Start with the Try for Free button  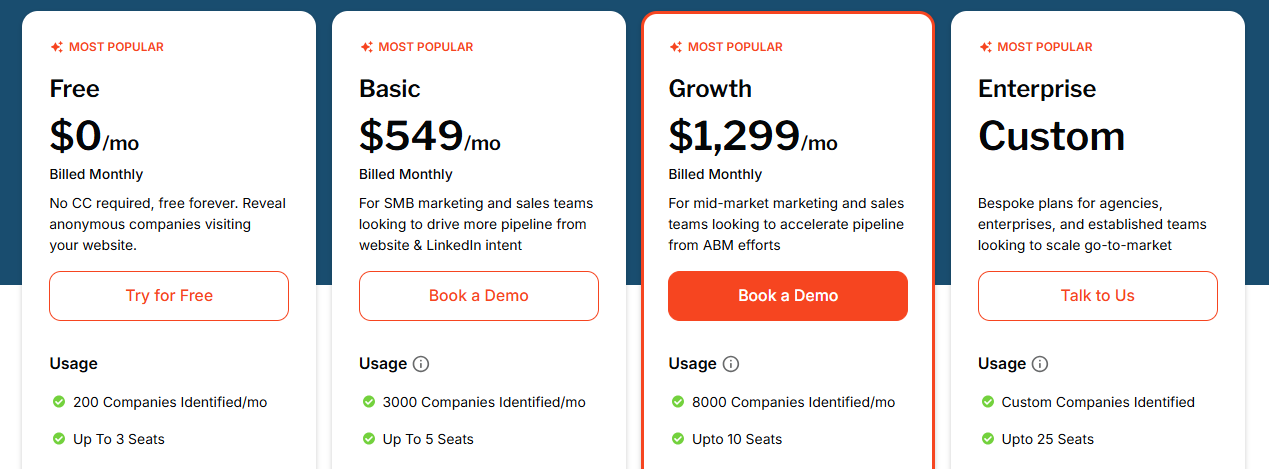pos(169,296)
